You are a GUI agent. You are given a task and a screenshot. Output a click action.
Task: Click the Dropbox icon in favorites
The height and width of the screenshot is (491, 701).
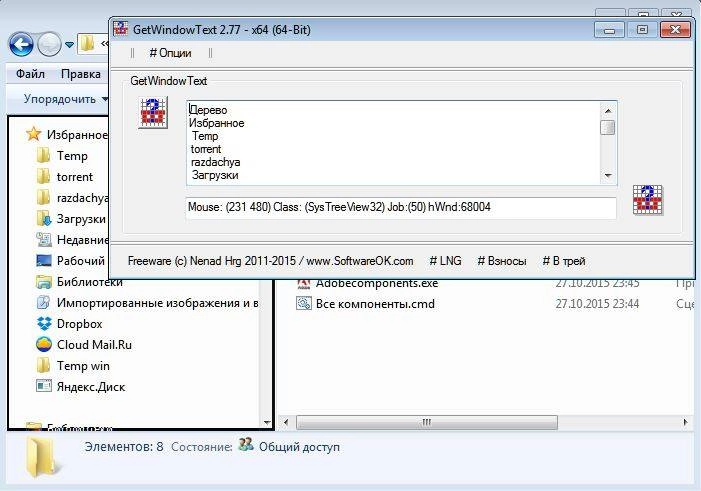click(44, 323)
